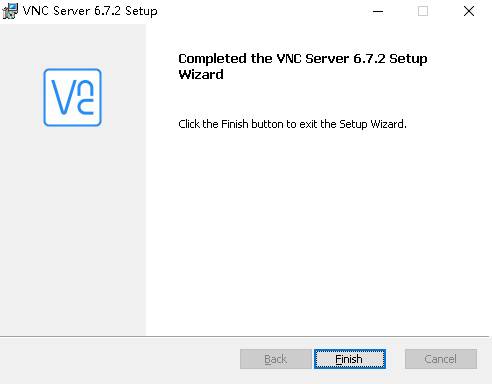Click the disabled maximize box

coord(423,11)
